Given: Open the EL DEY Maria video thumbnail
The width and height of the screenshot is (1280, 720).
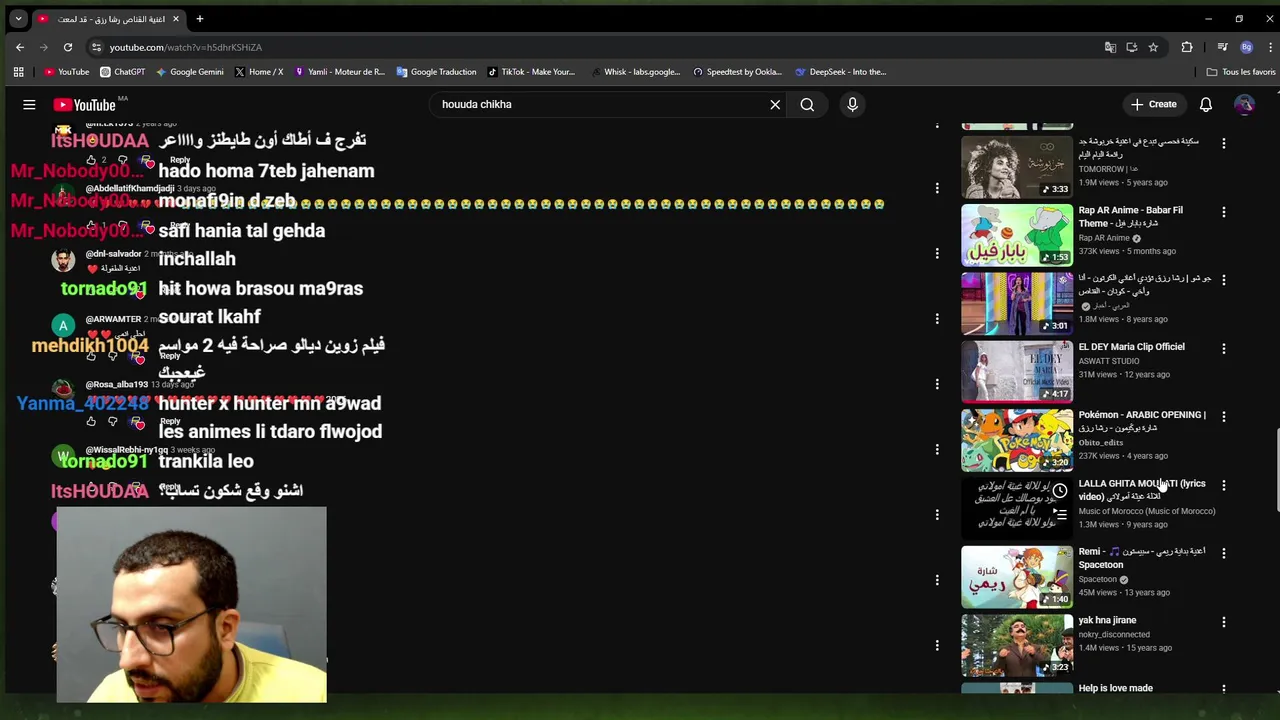Looking at the screenshot, I should (x=1017, y=372).
